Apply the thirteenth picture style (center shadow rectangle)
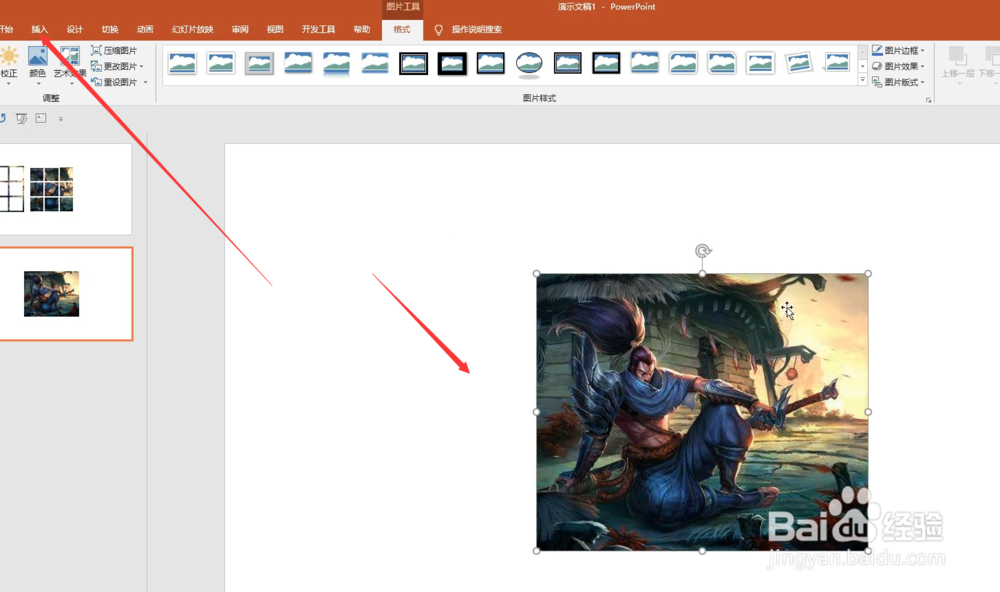1000x592 pixels. click(x=645, y=63)
